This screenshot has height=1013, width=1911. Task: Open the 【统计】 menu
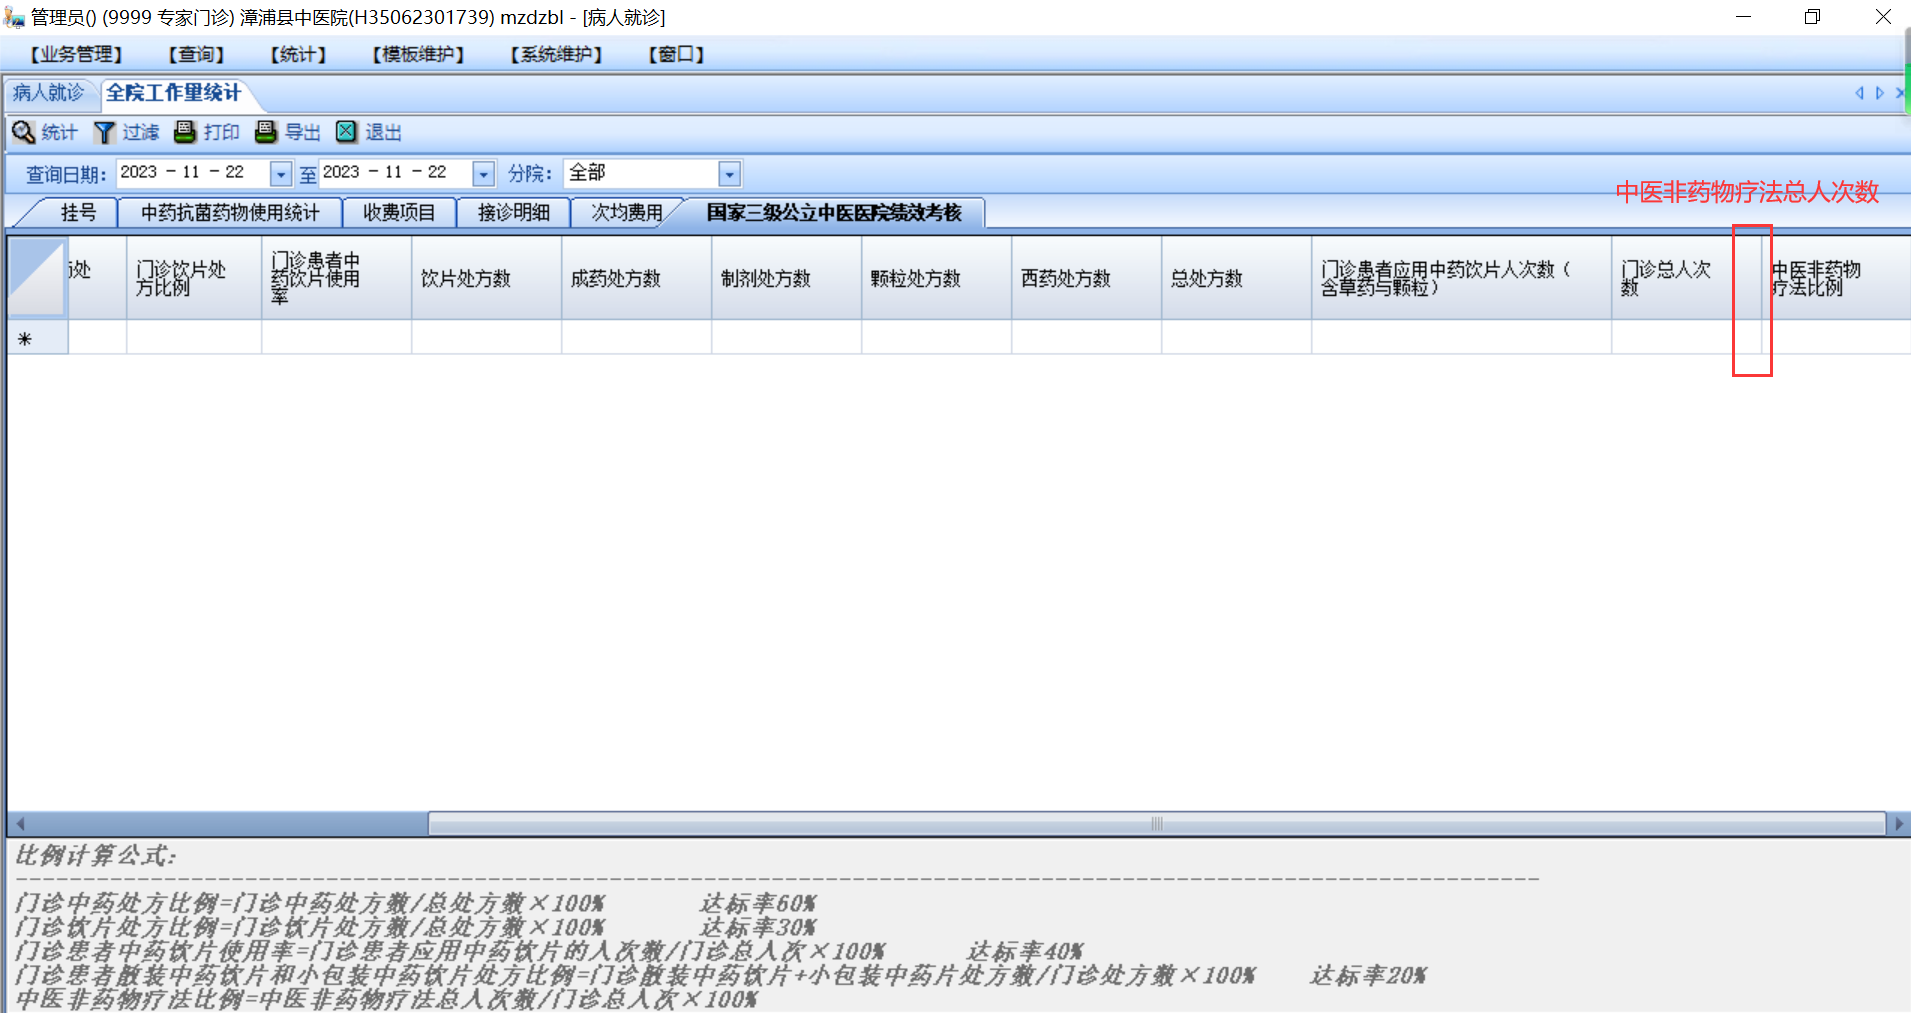(299, 54)
